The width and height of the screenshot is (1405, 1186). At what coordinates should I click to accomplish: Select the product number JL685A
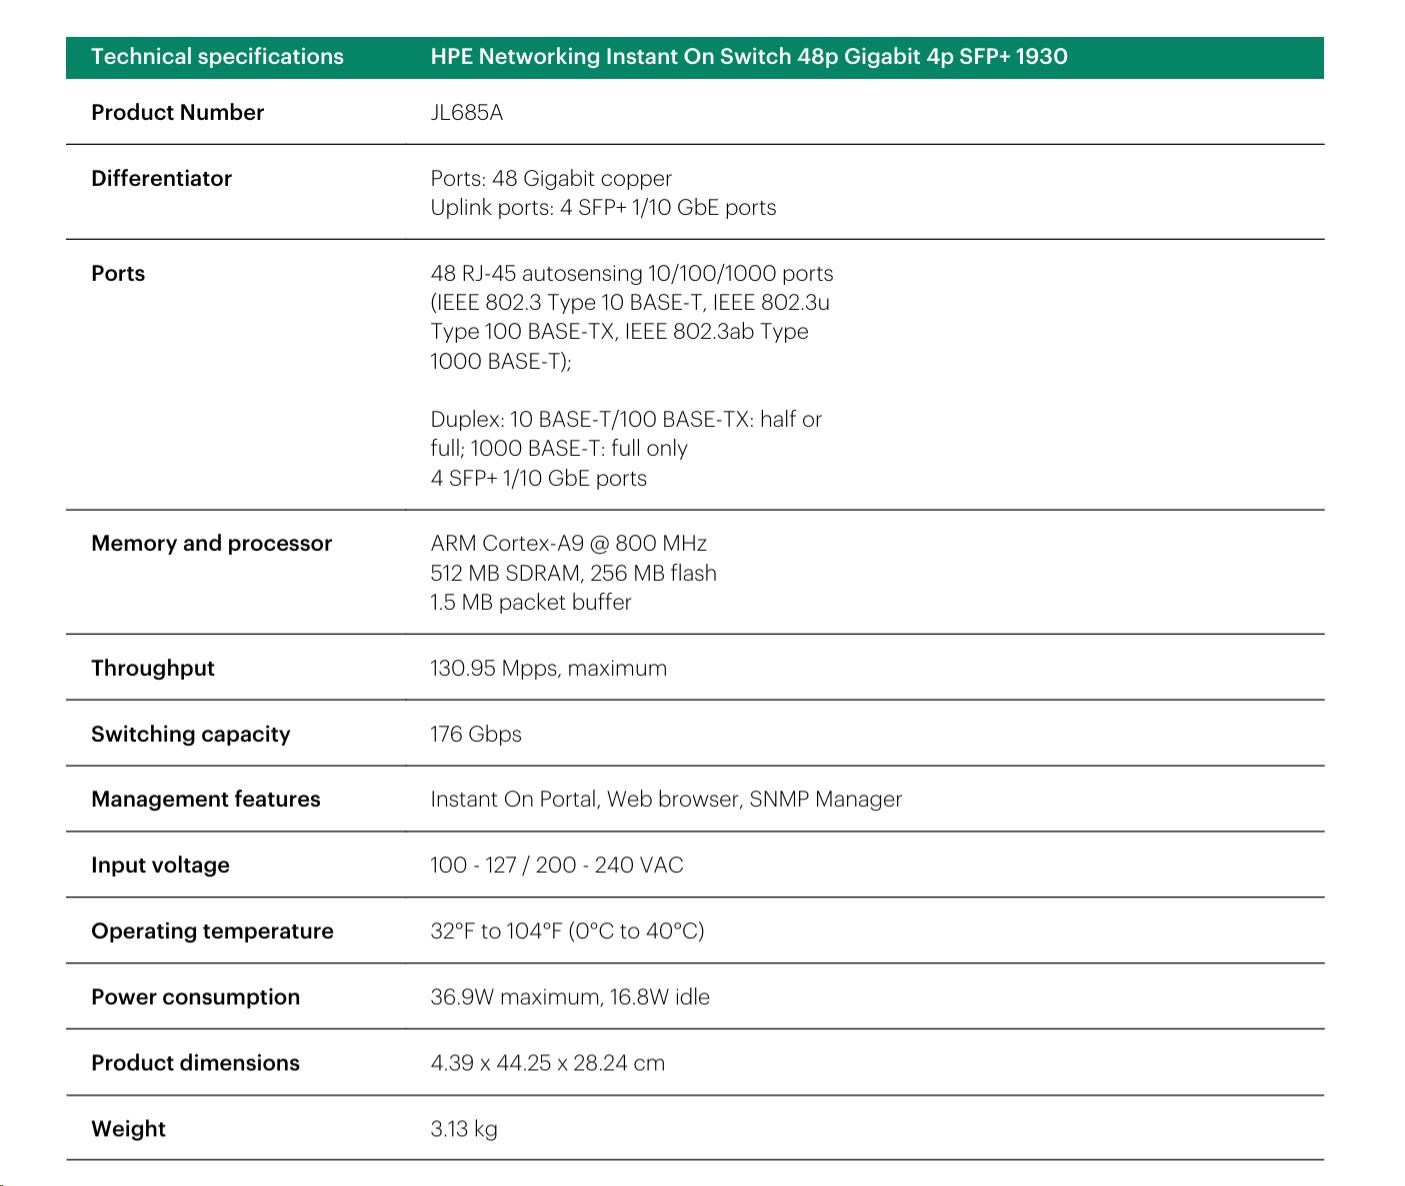466,113
